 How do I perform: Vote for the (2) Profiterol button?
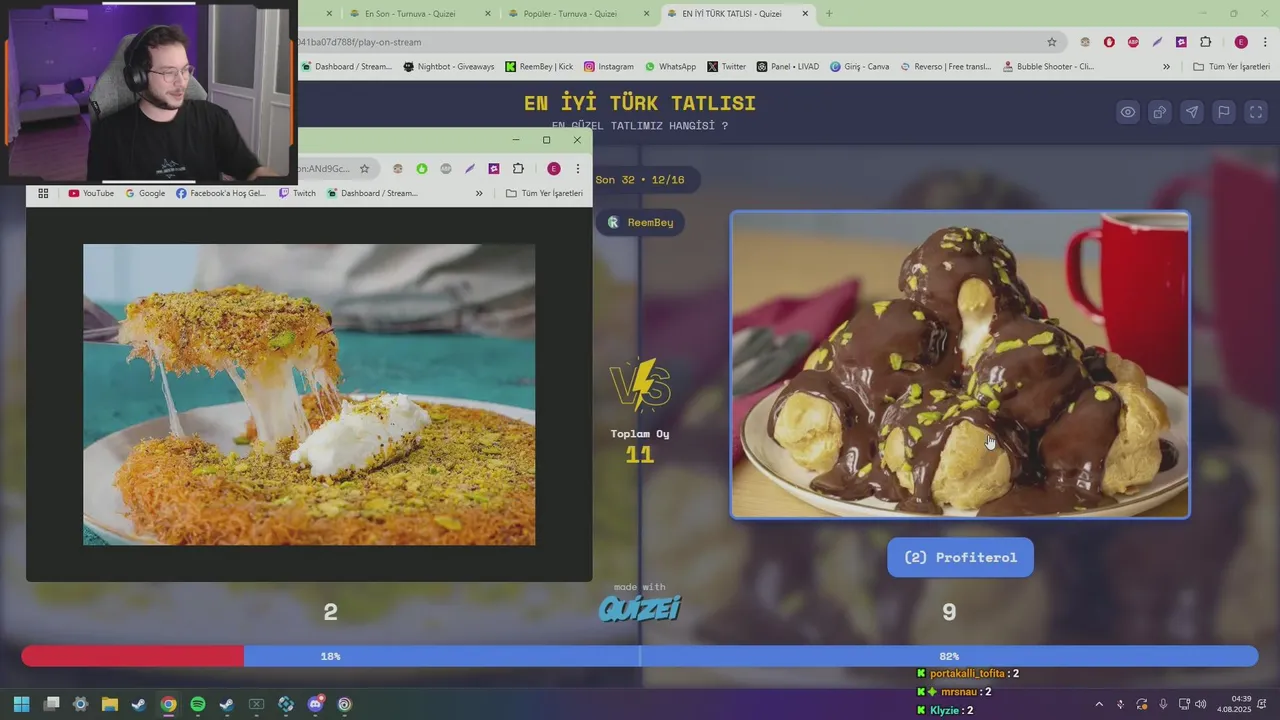tap(960, 557)
